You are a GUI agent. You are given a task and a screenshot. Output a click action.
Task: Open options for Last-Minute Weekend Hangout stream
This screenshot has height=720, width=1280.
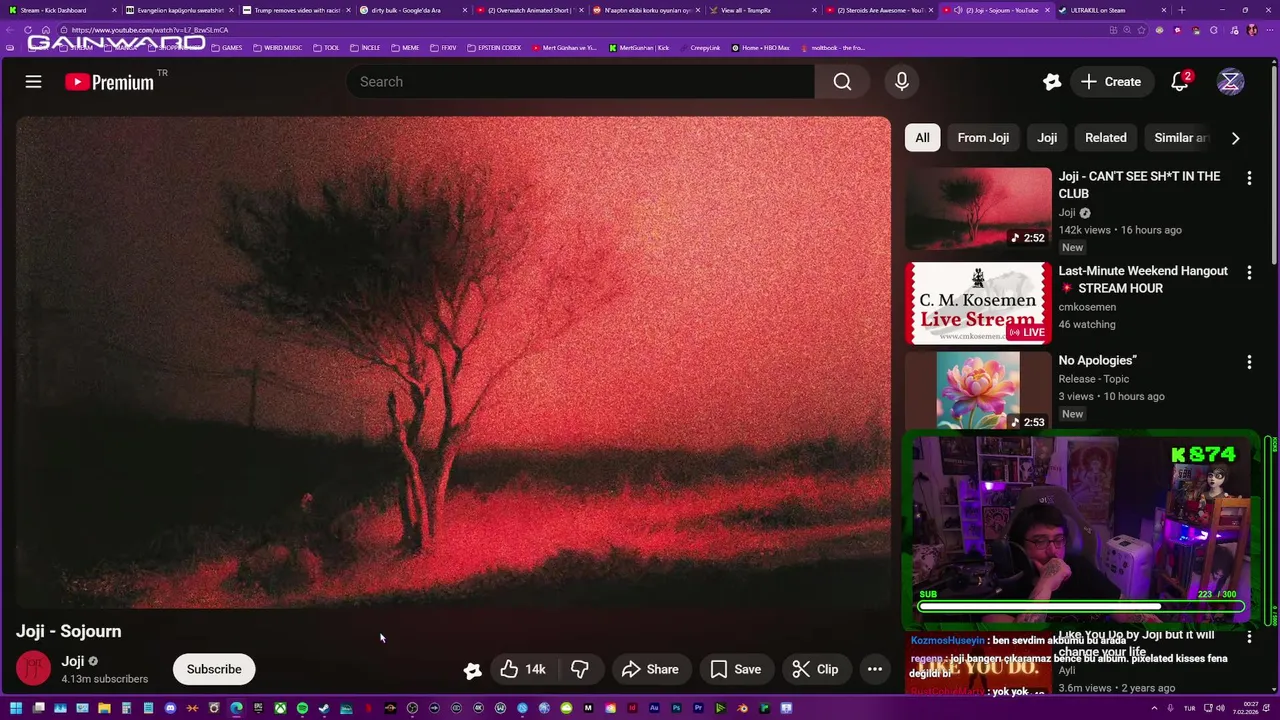[1249, 272]
